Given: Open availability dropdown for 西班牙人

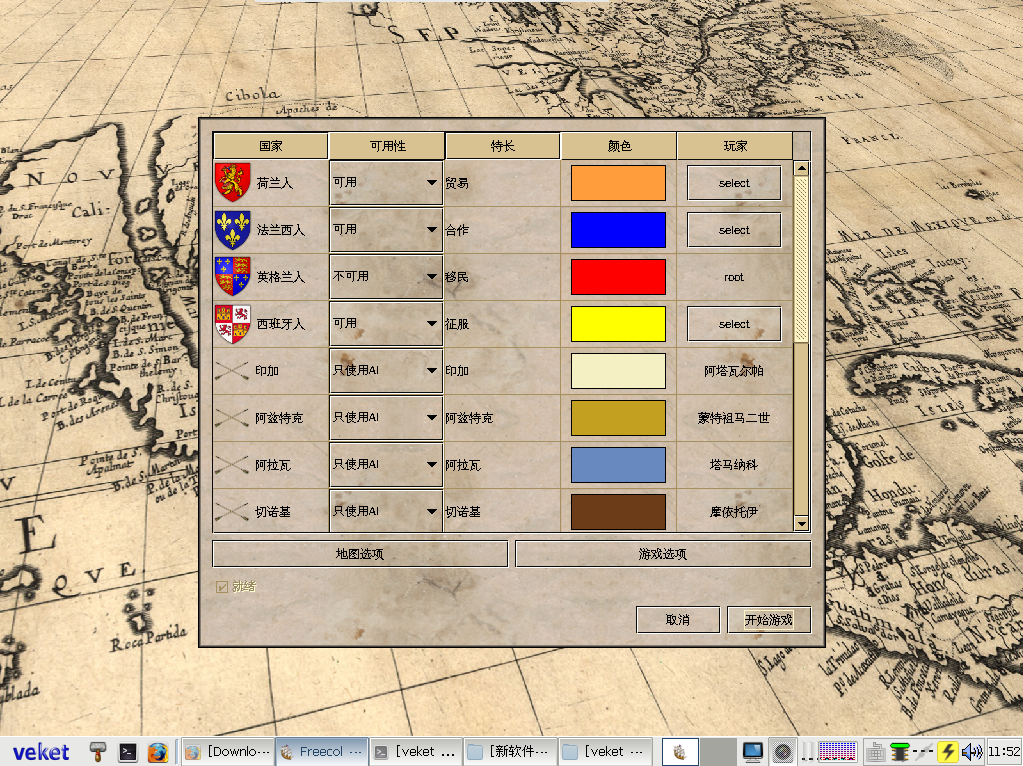Looking at the screenshot, I should click(x=386, y=324).
